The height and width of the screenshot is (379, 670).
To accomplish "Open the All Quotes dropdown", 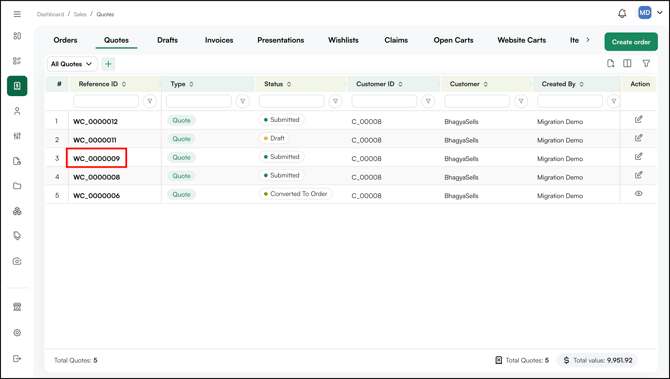I will tap(72, 64).
